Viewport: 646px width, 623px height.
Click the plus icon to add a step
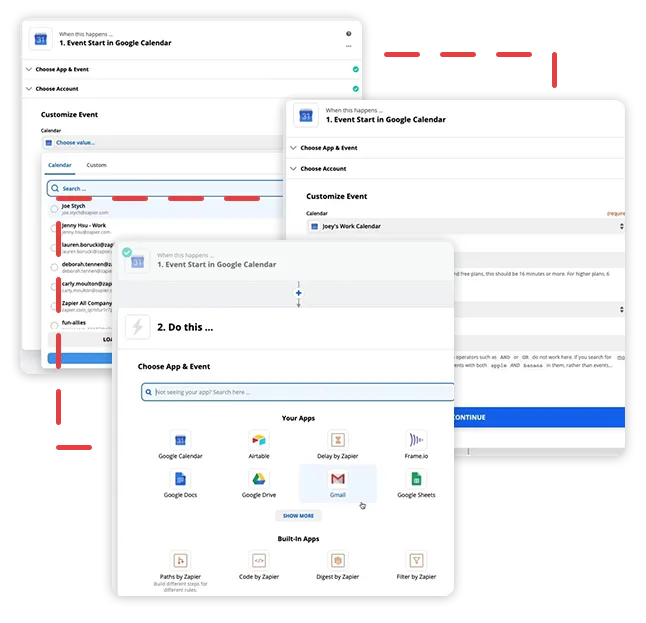pos(299,293)
